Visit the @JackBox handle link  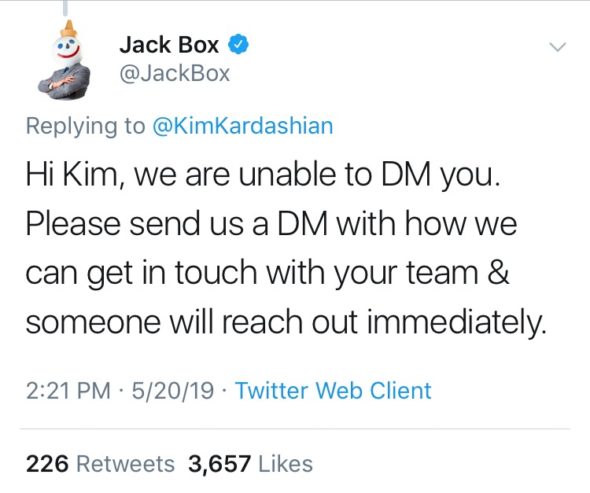175,73
